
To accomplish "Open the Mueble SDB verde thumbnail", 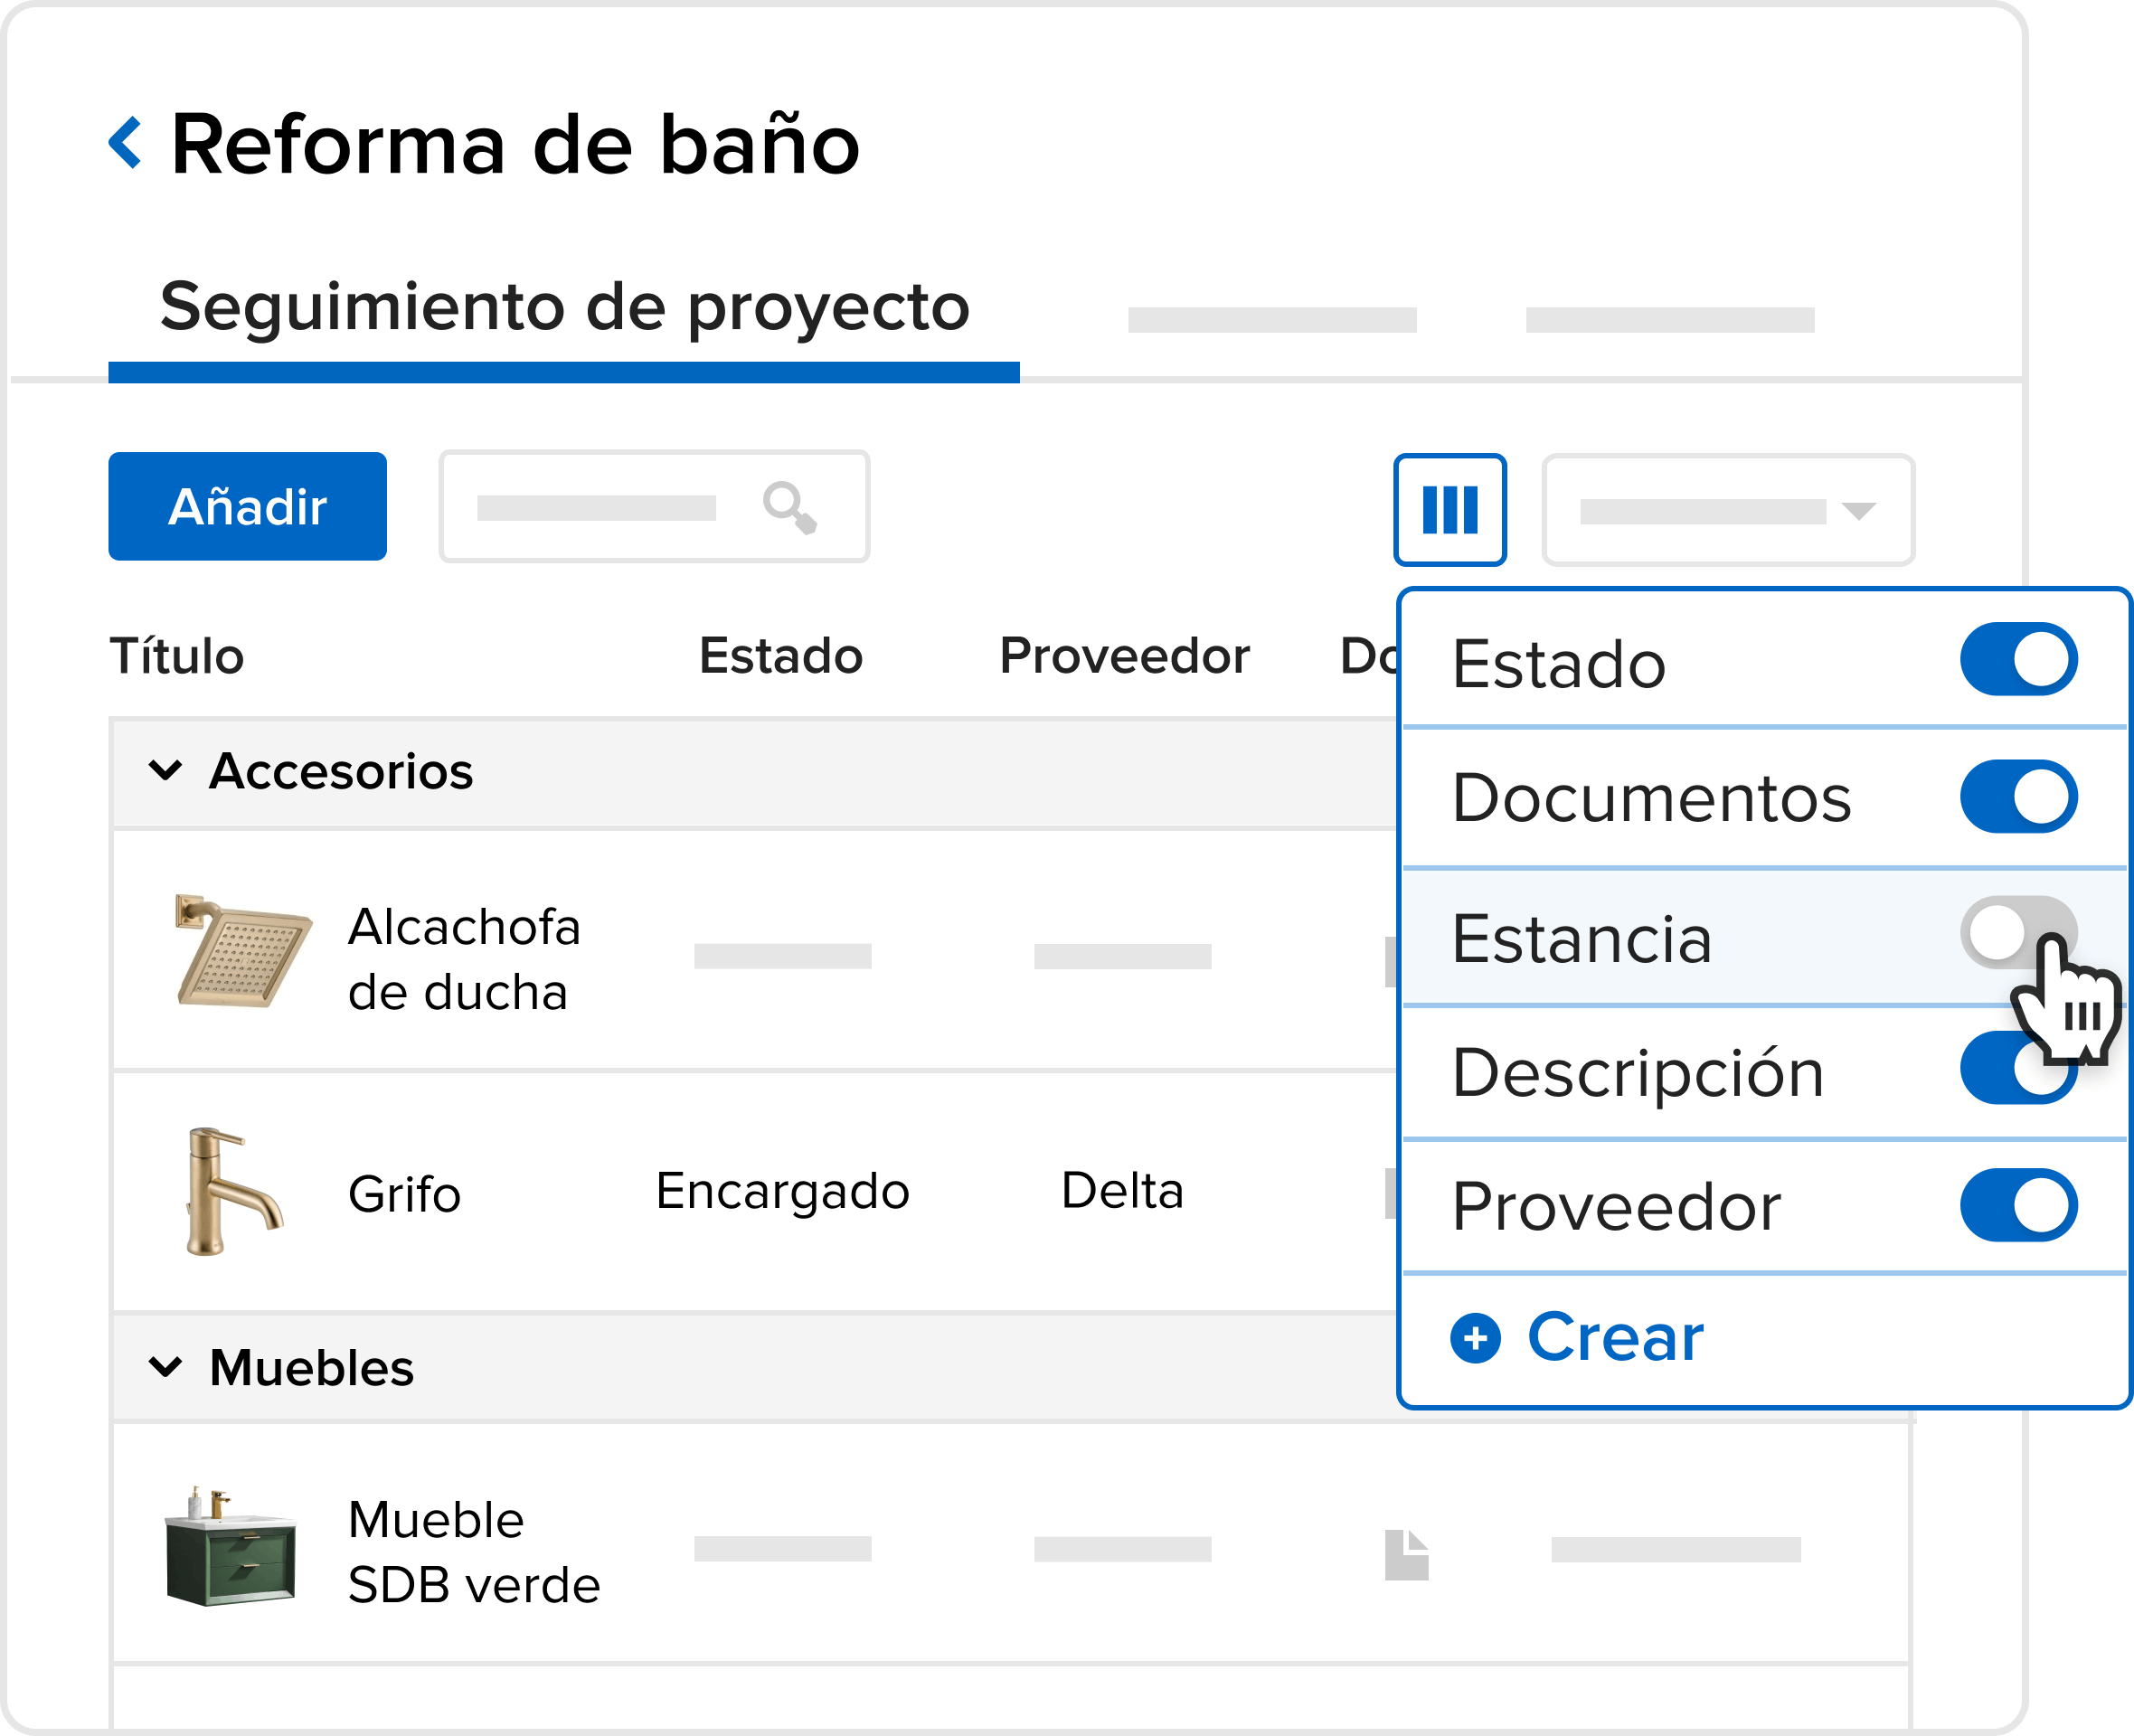I will coord(231,1546).
